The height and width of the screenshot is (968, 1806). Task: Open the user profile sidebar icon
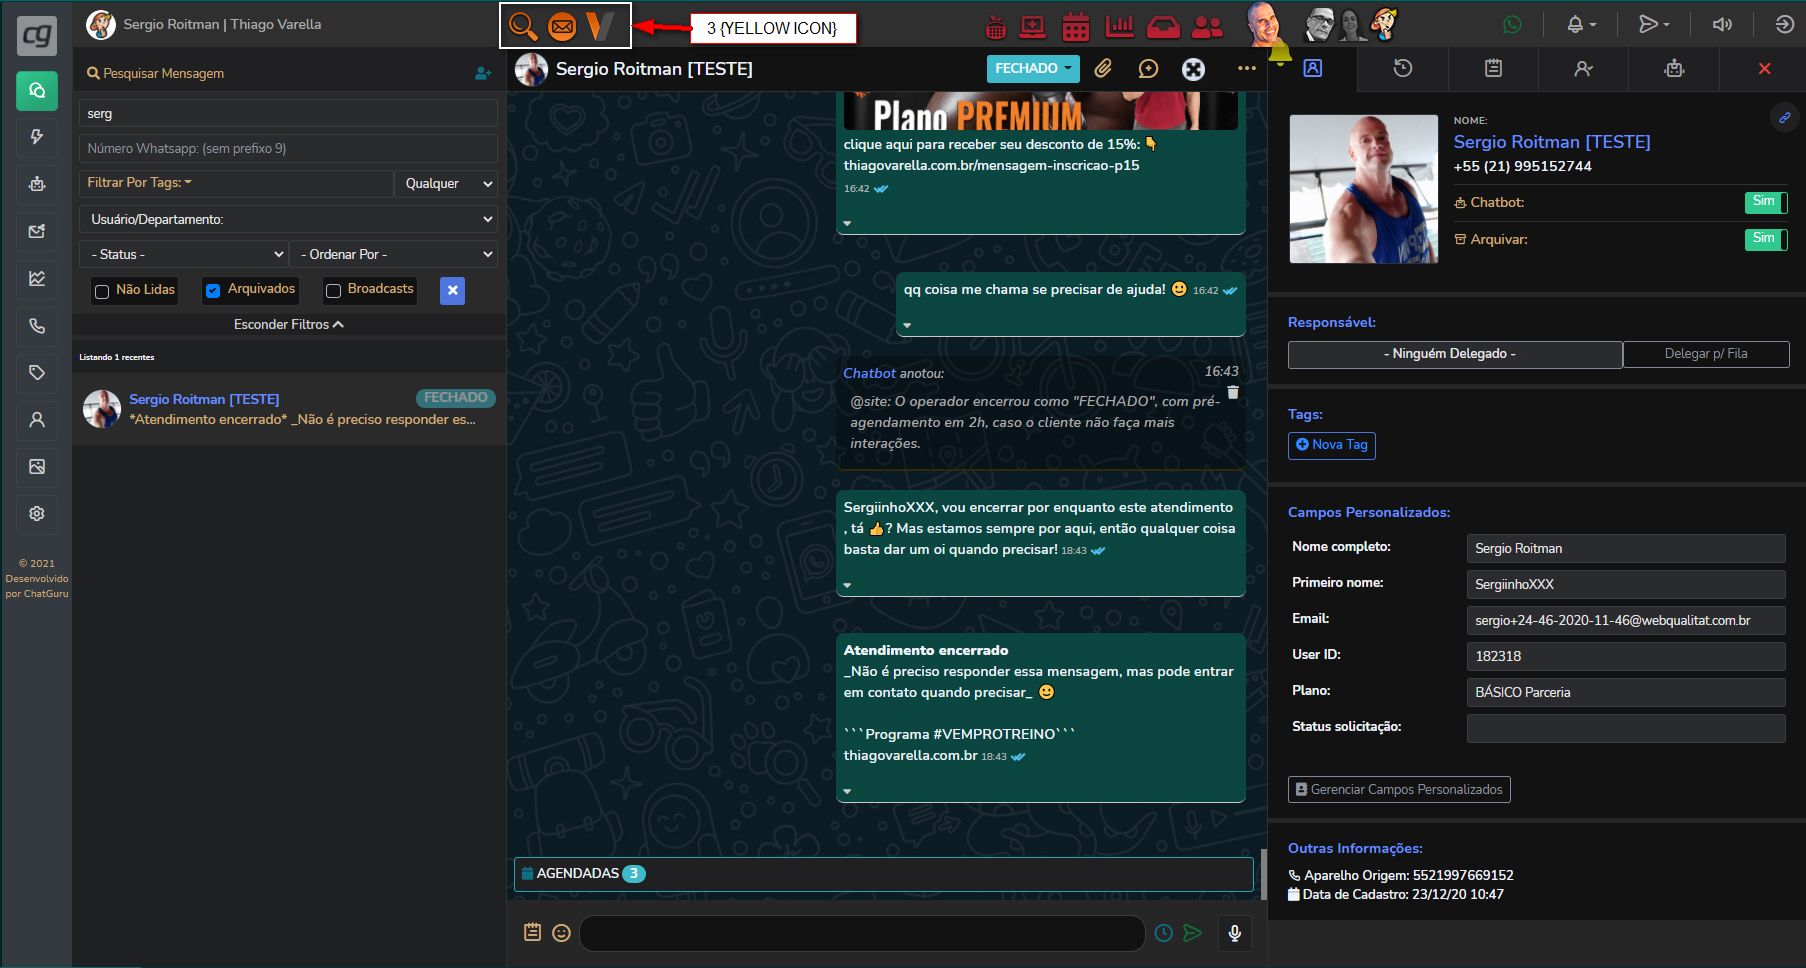(37, 420)
